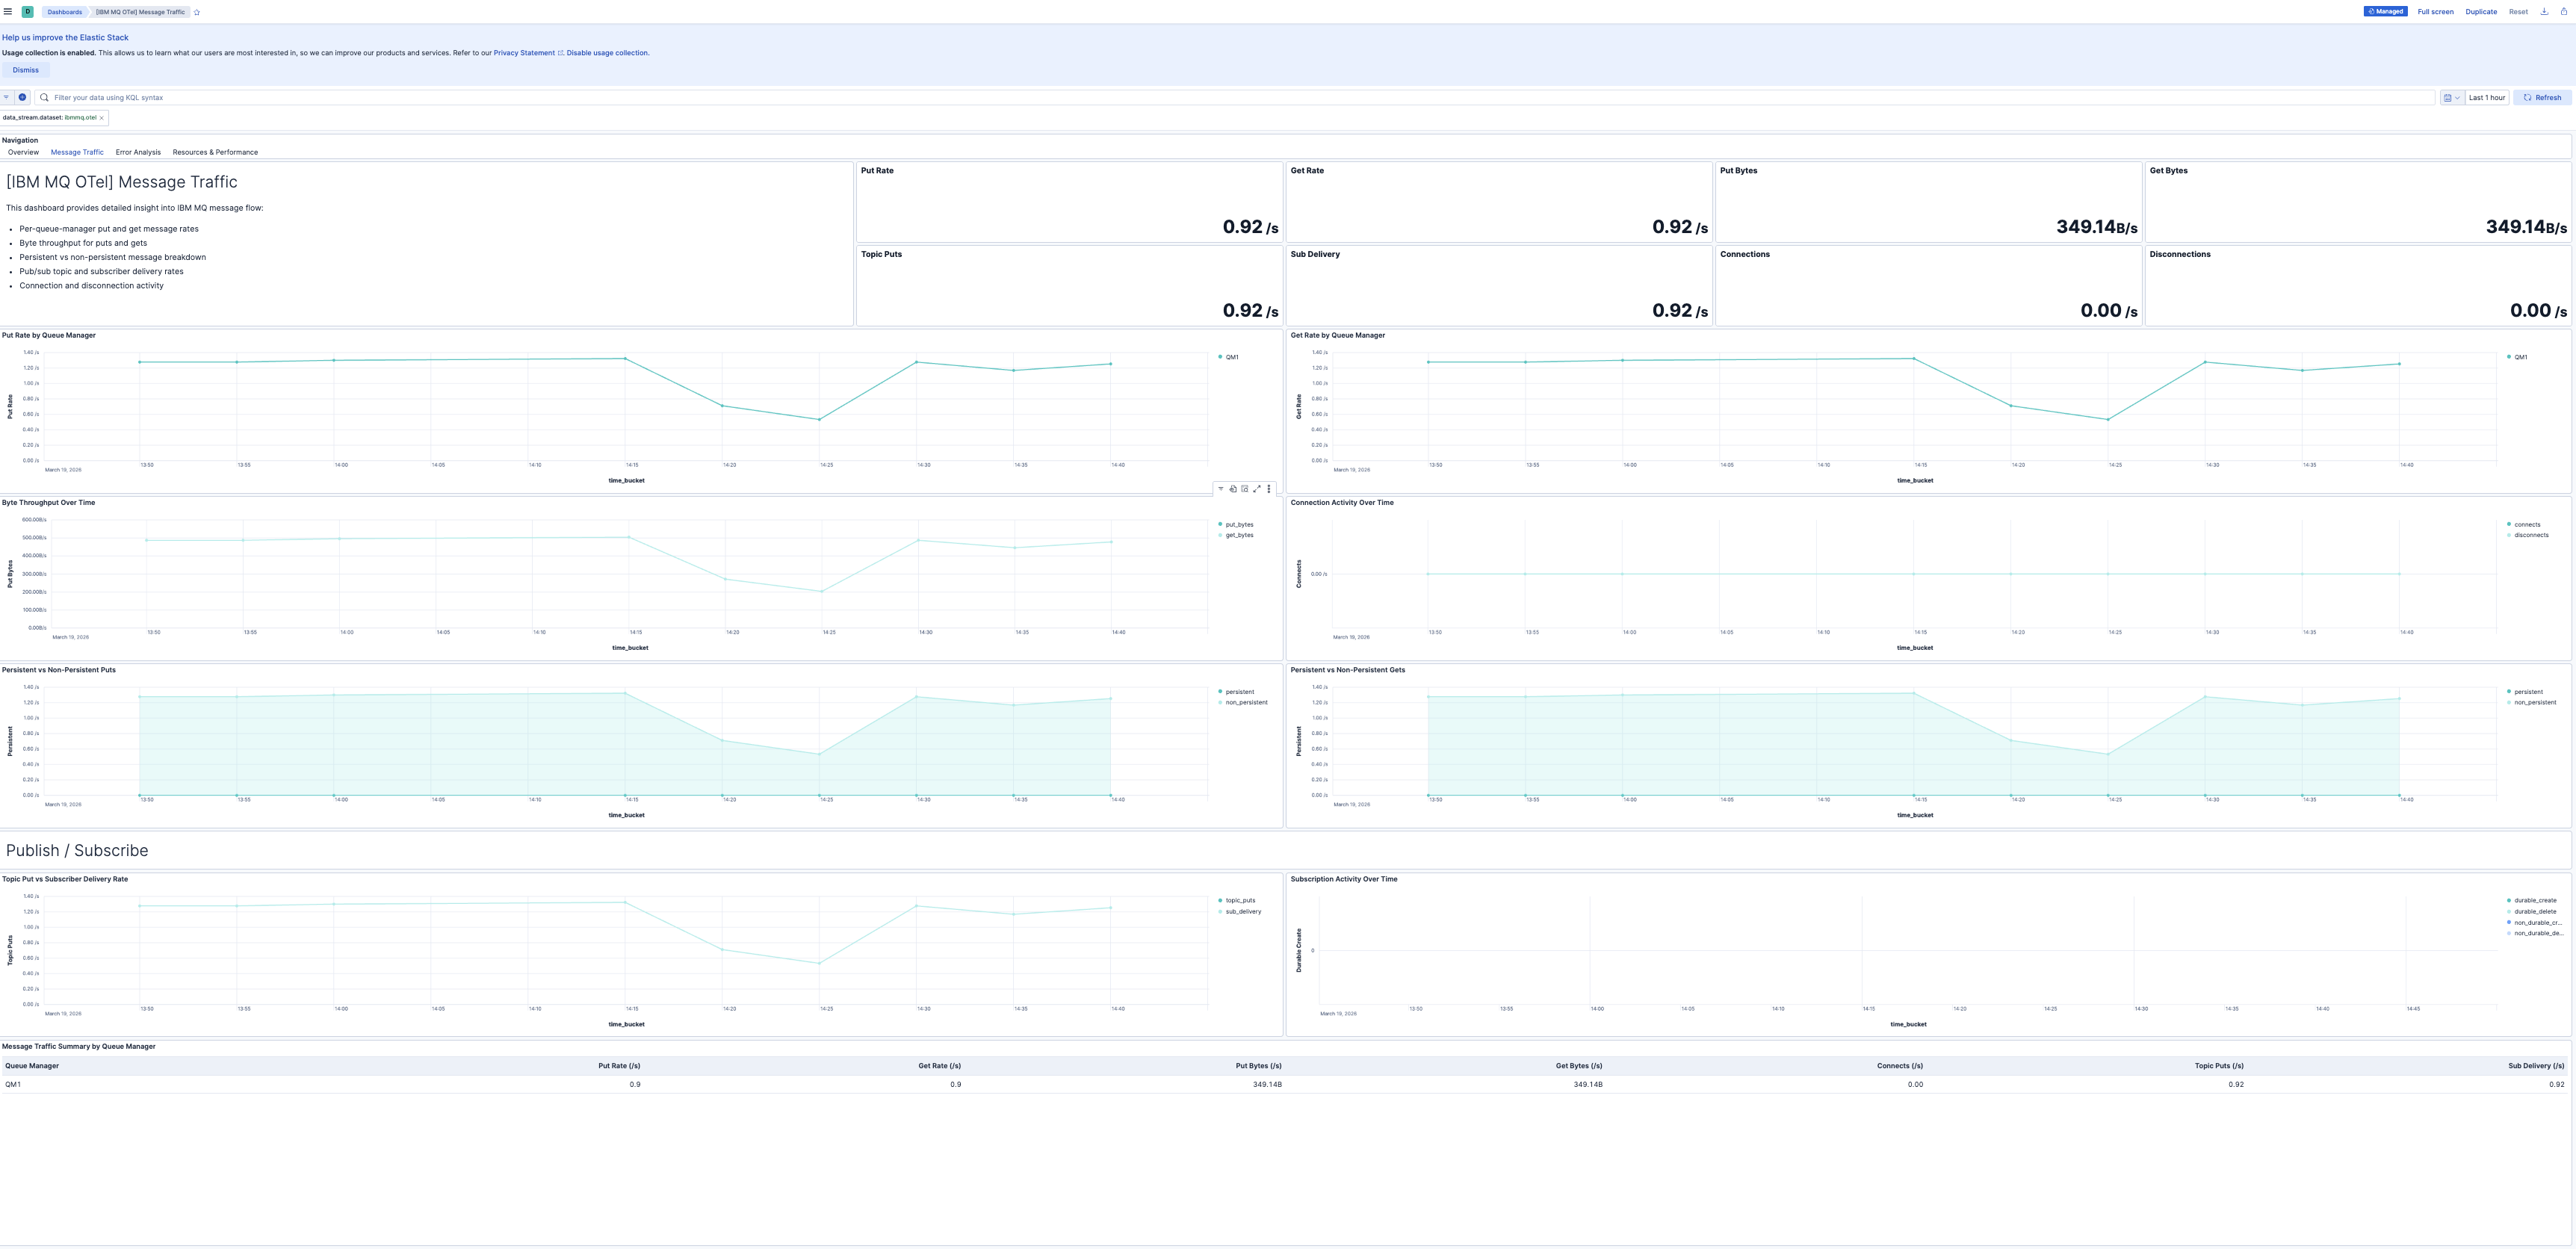Image resolution: width=2576 pixels, height=1249 pixels.
Task: Dismiss the usage collection banner
Action: (25, 70)
